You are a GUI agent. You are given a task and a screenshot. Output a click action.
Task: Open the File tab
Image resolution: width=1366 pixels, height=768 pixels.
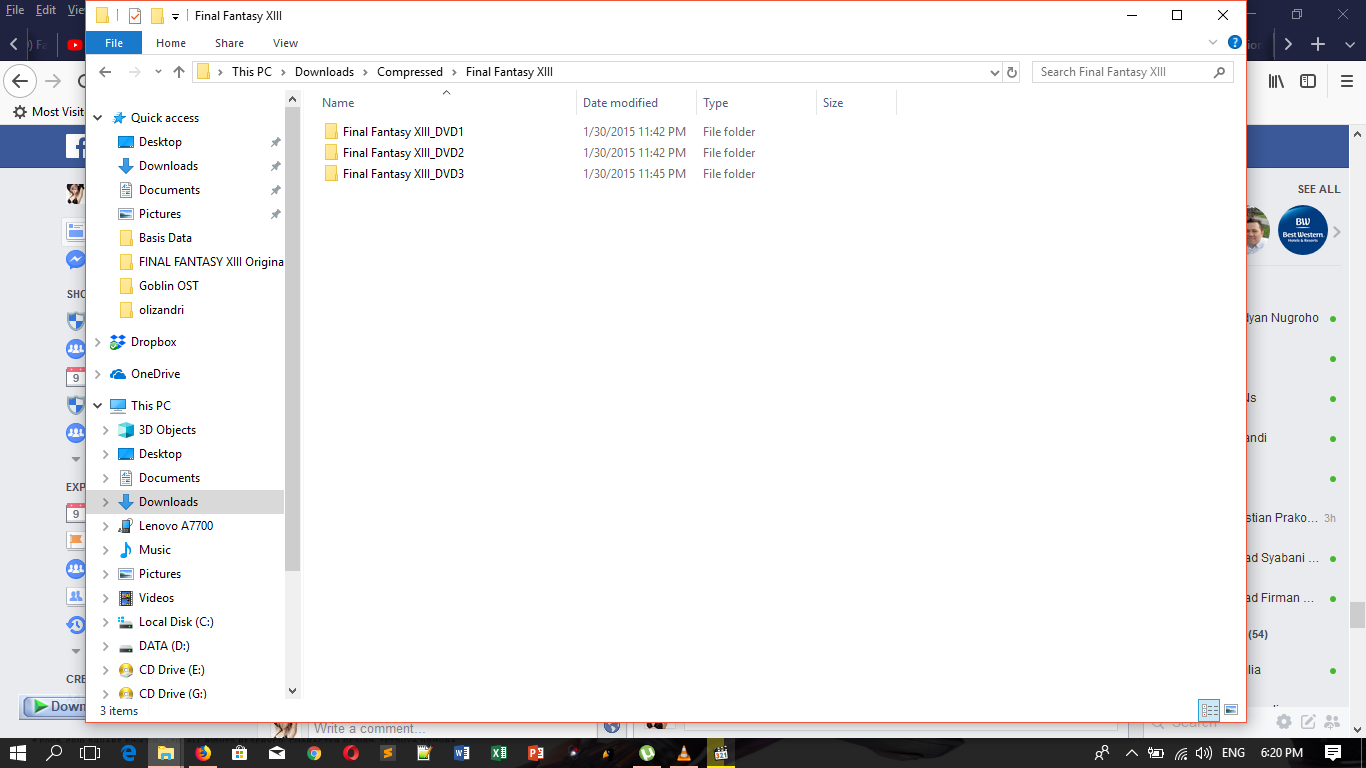click(114, 43)
